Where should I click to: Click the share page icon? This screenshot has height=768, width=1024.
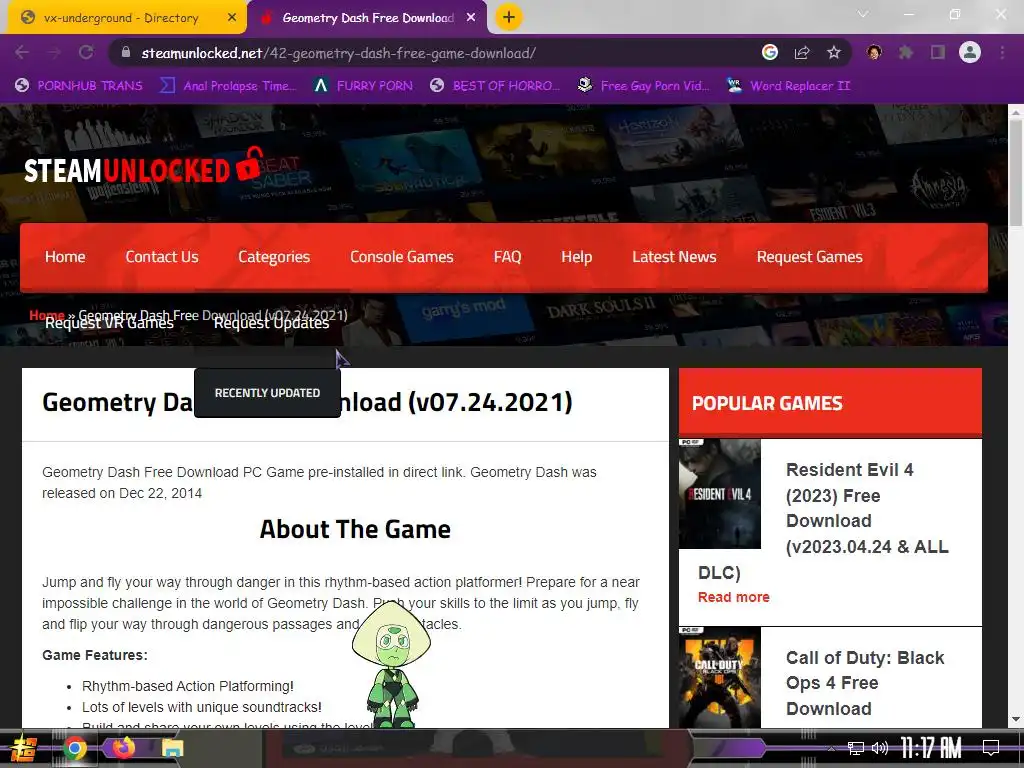(802, 53)
